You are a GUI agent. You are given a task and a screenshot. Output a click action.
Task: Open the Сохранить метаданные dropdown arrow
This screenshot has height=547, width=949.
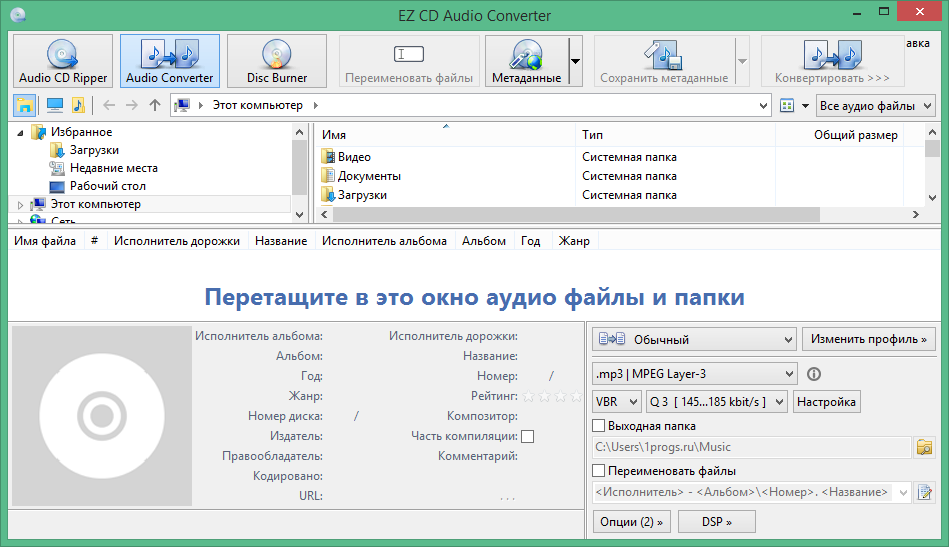[x=743, y=61]
